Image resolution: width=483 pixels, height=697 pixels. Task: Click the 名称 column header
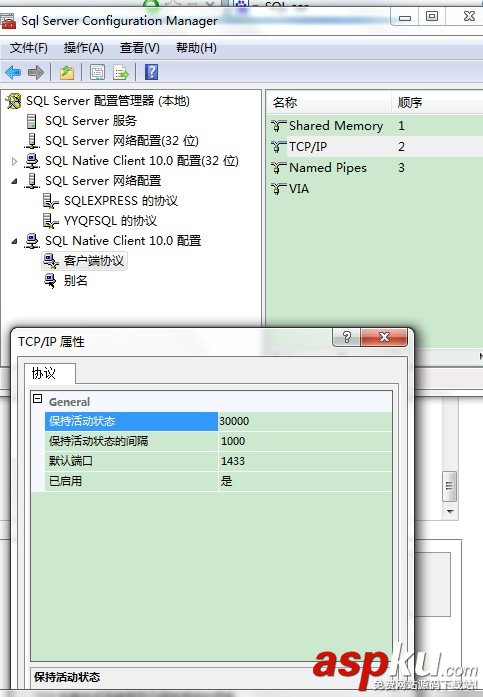(x=329, y=103)
